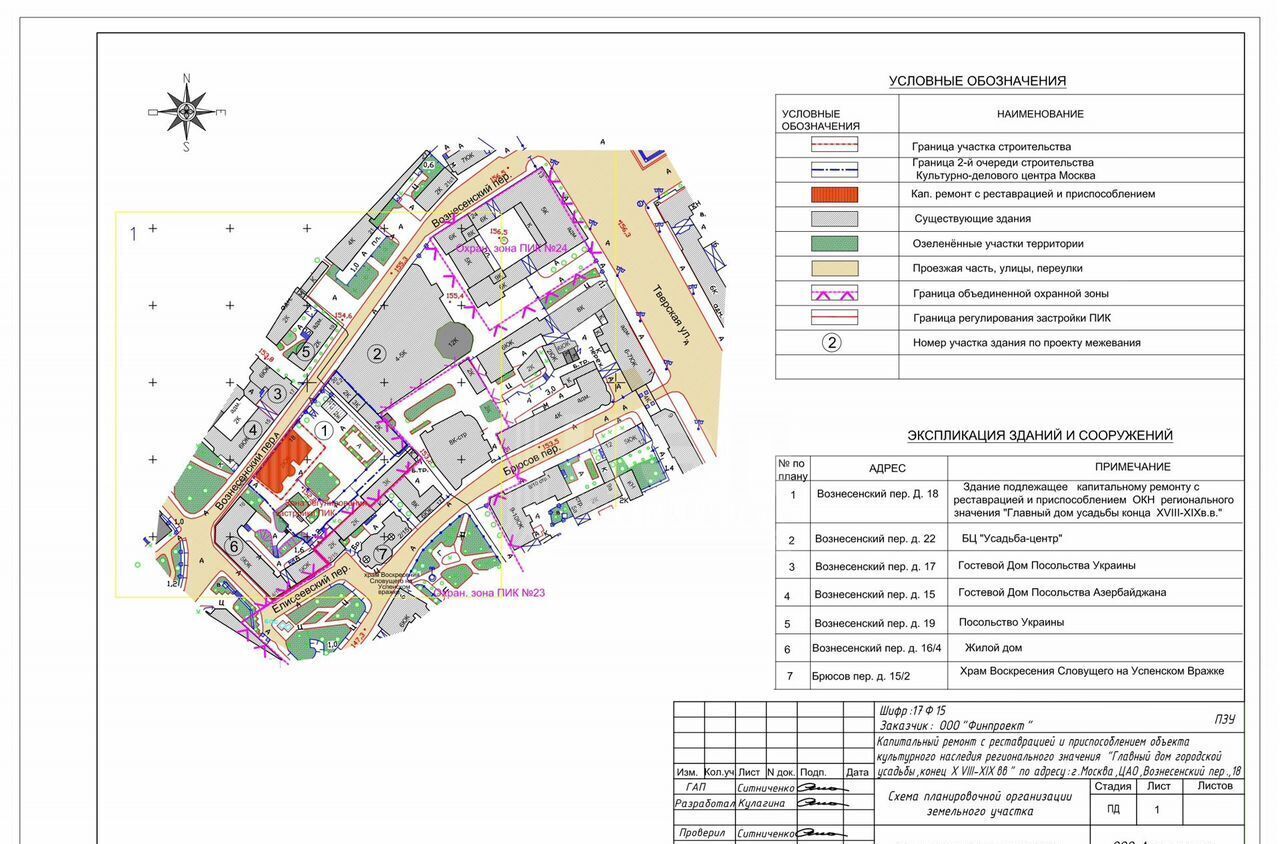Click the АДРЕС column header
Image resolution: width=1280 pixels, height=844 pixels.
coord(887,468)
